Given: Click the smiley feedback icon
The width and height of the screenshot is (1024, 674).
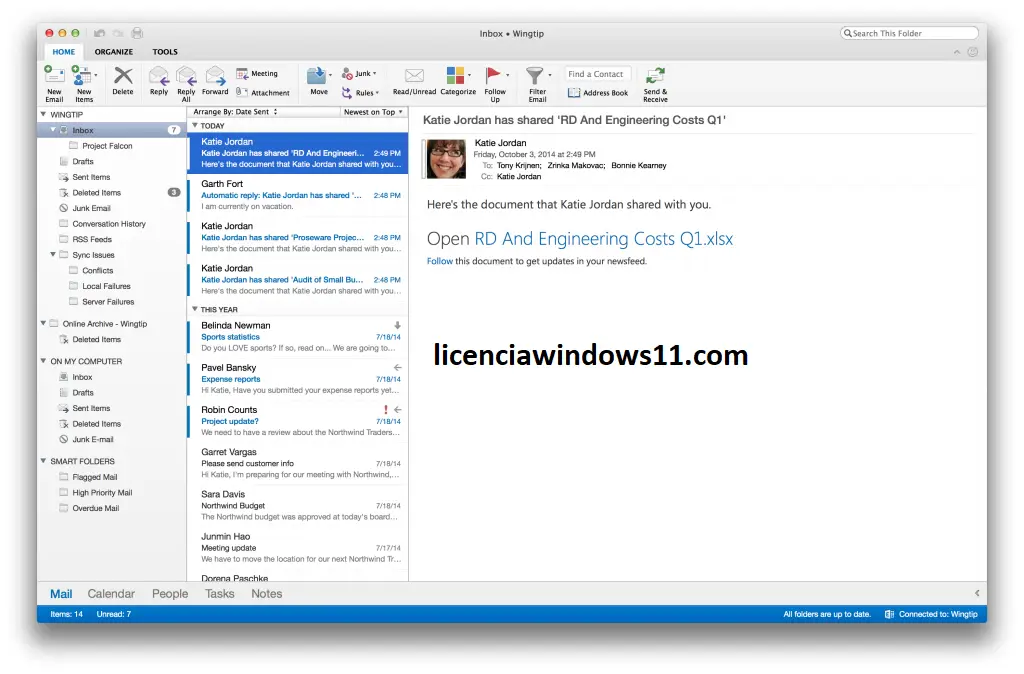Looking at the screenshot, I should click(972, 52).
